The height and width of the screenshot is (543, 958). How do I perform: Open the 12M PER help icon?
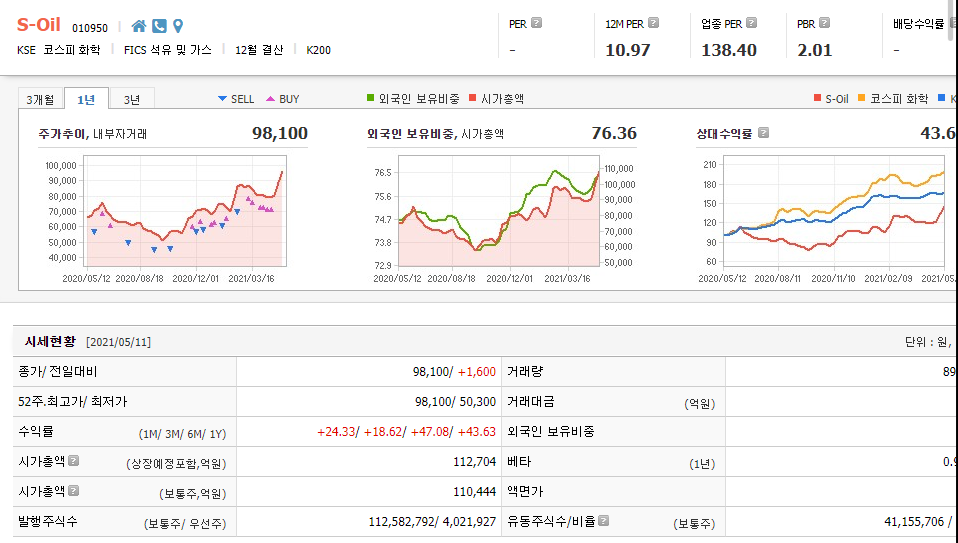[654, 23]
